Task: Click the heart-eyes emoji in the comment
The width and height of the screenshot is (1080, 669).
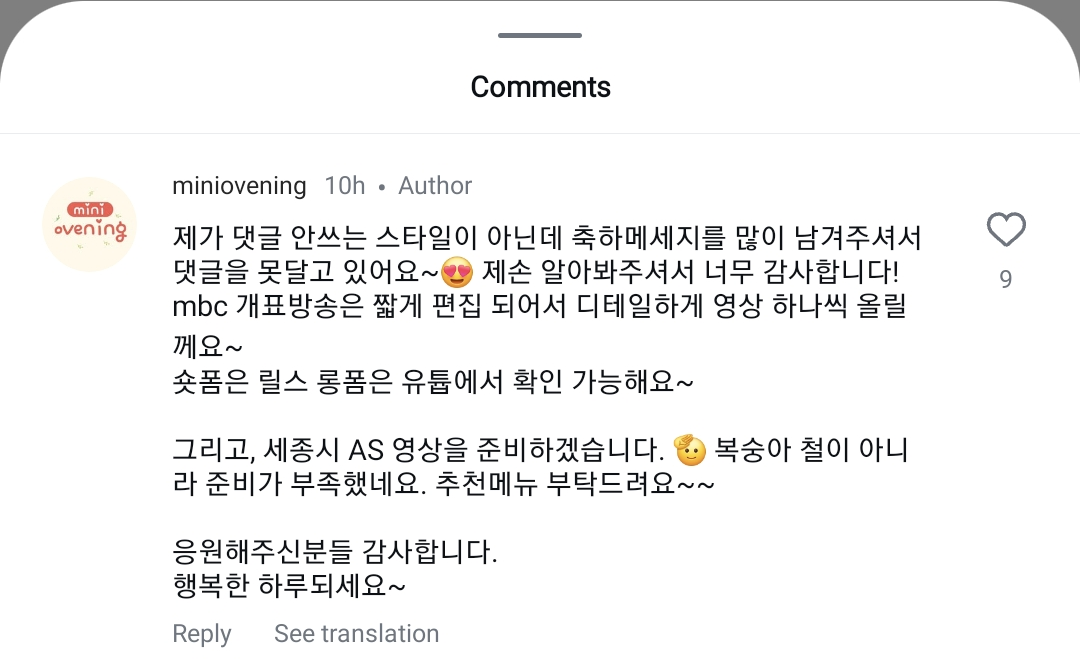Action: pyautogui.click(x=457, y=272)
